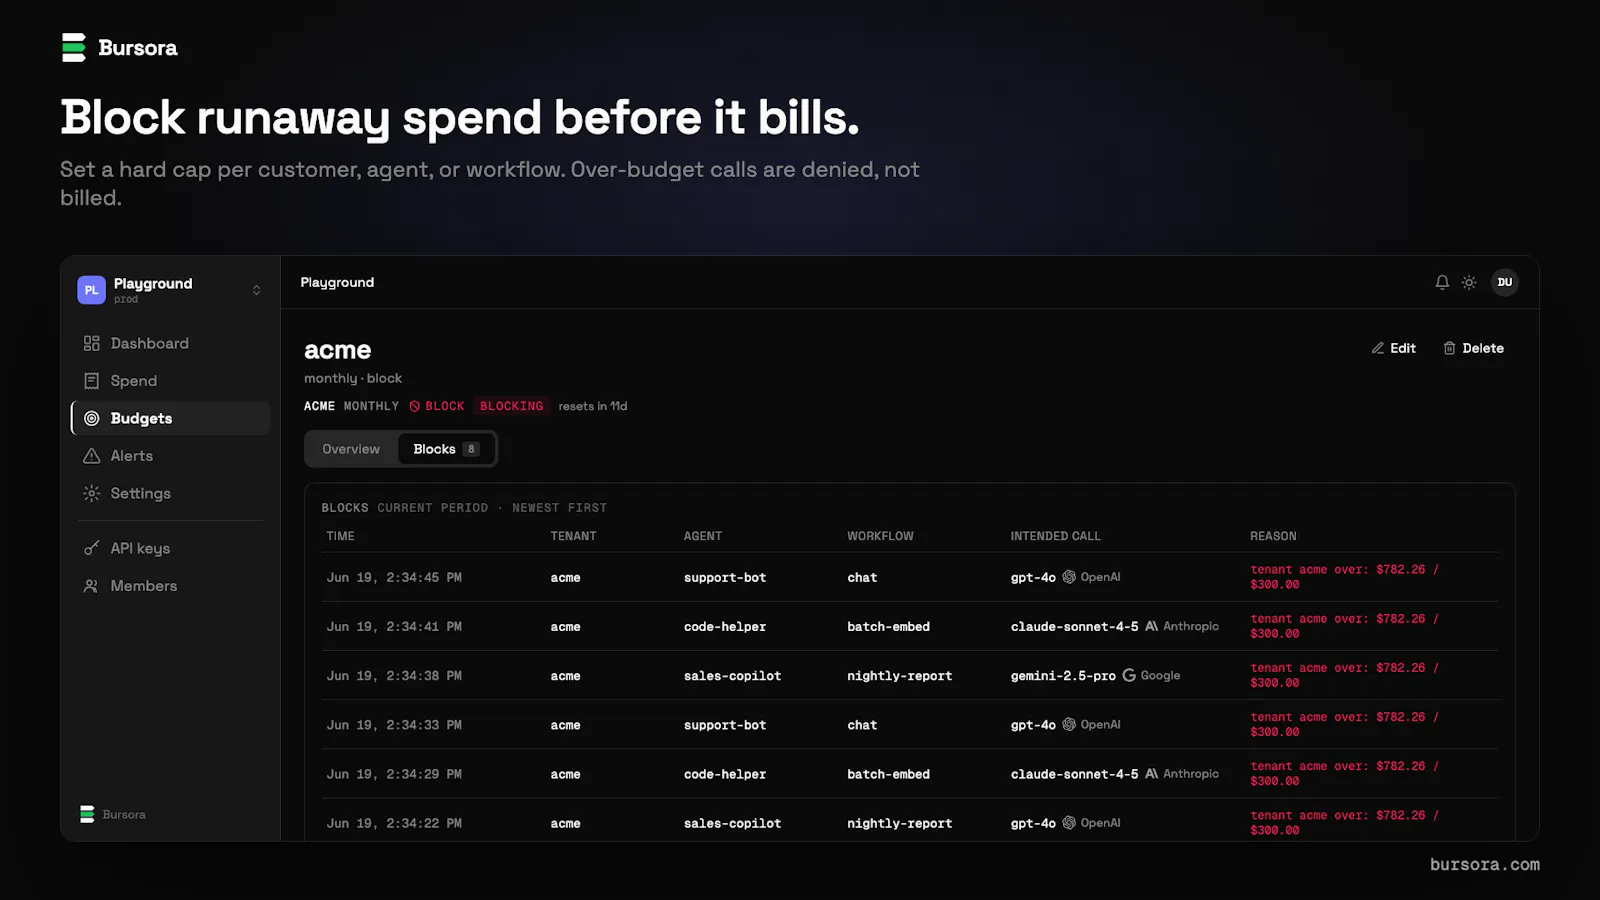The image size is (1600, 900).
Task: Open the API keys sidebar item
Action: tap(170, 548)
